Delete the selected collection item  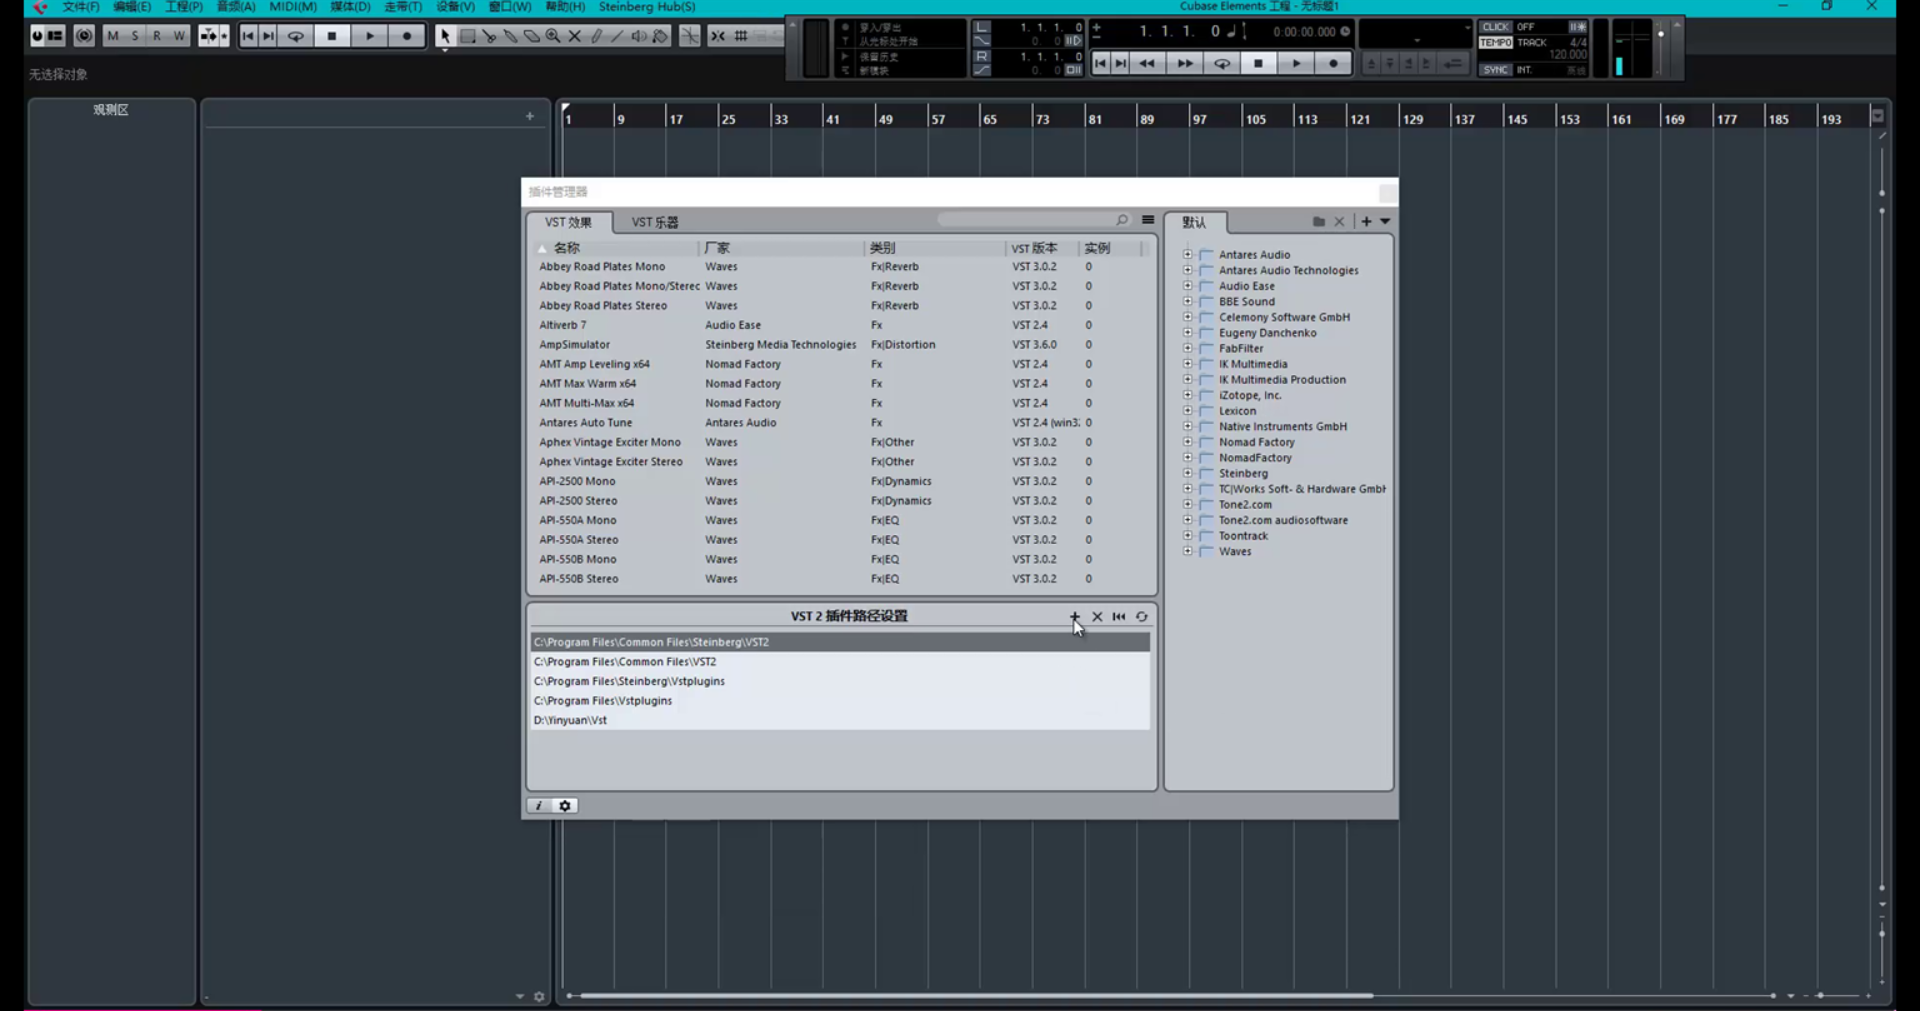click(x=1340, y=222)
